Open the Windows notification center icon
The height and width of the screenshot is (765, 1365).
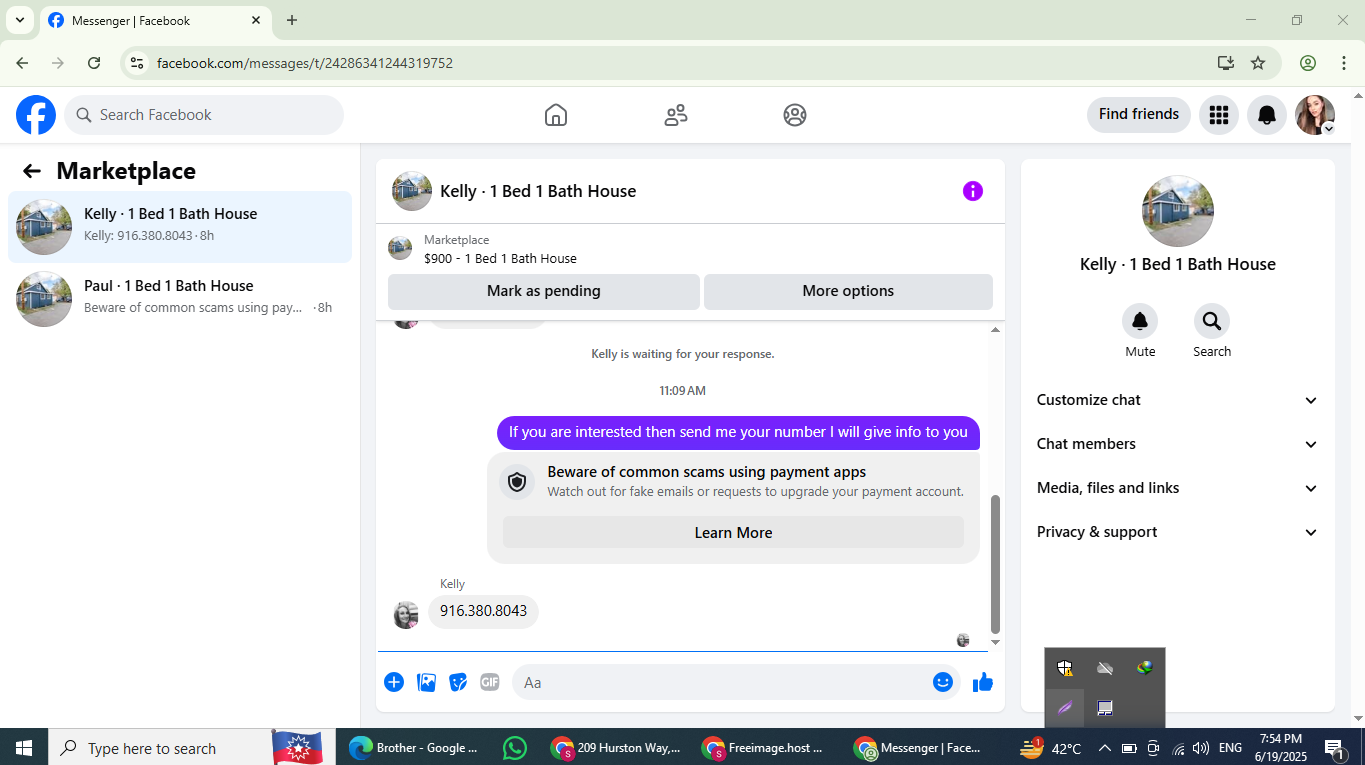pyautogui.click(x=1335, y=748)
